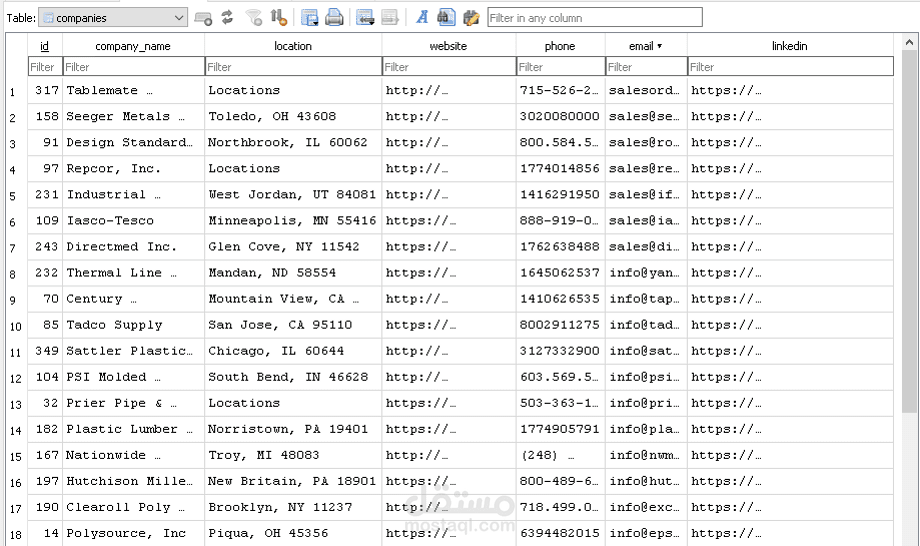Select row number 10 header
This screenshot has width=920, height=546.
coord(16,326)
